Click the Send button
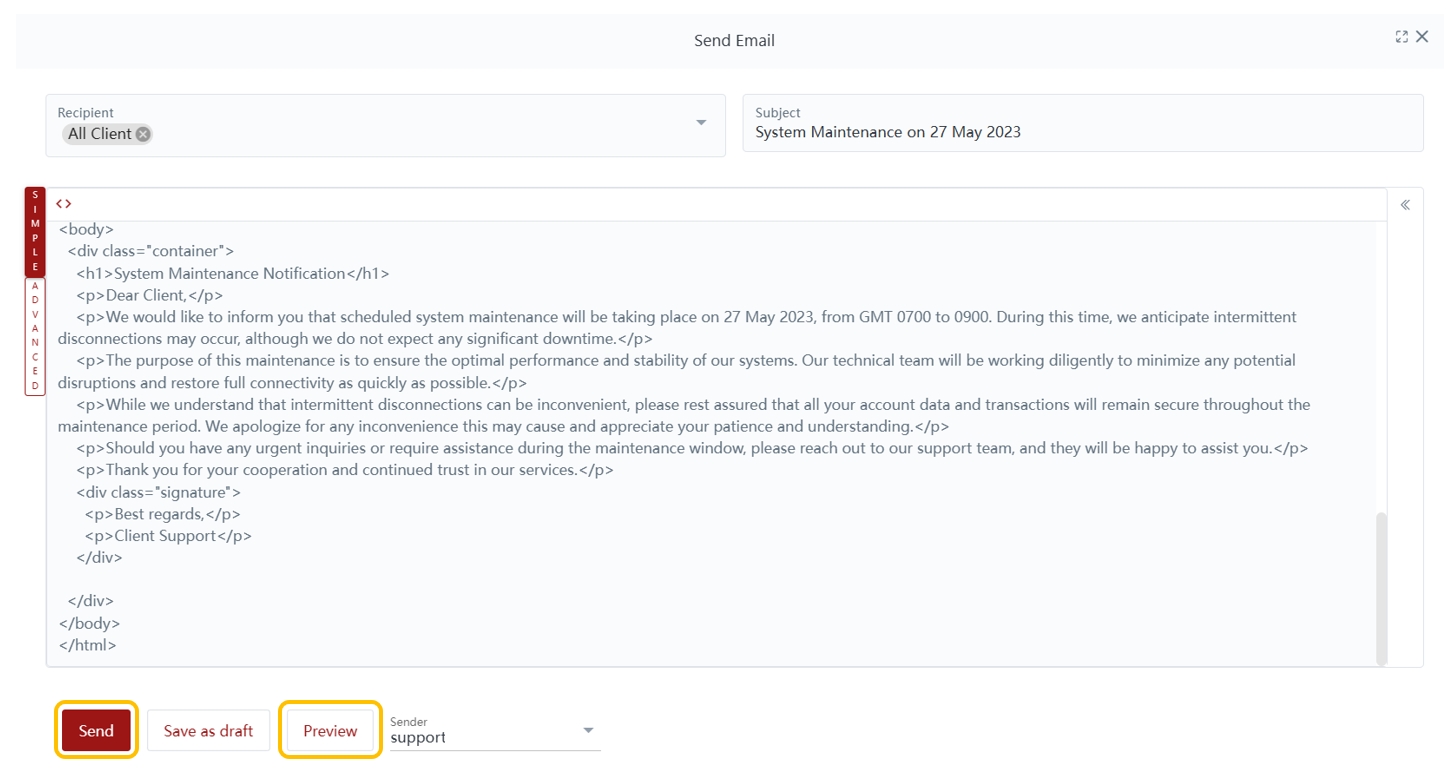Image resolution: width=1449 pixels, height=772 pixels. [96, 731]
